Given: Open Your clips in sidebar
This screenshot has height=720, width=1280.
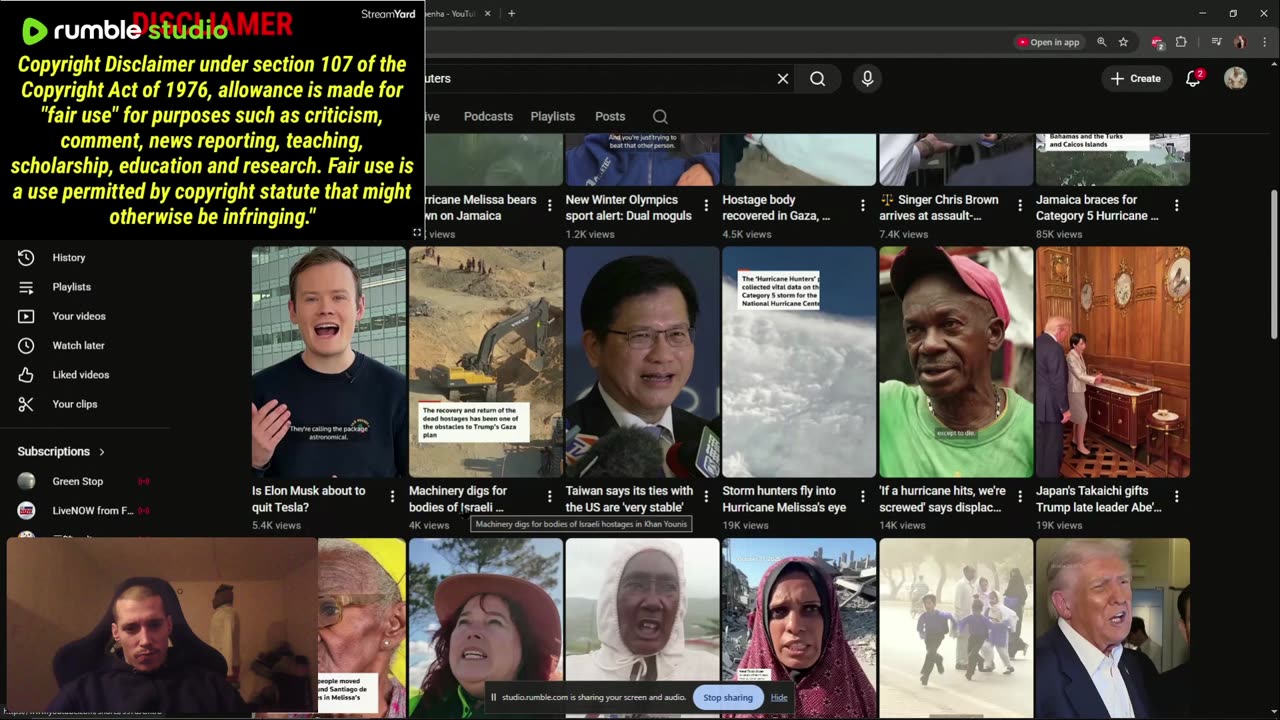Looking at the screenshot, I should tap(74, 404).
